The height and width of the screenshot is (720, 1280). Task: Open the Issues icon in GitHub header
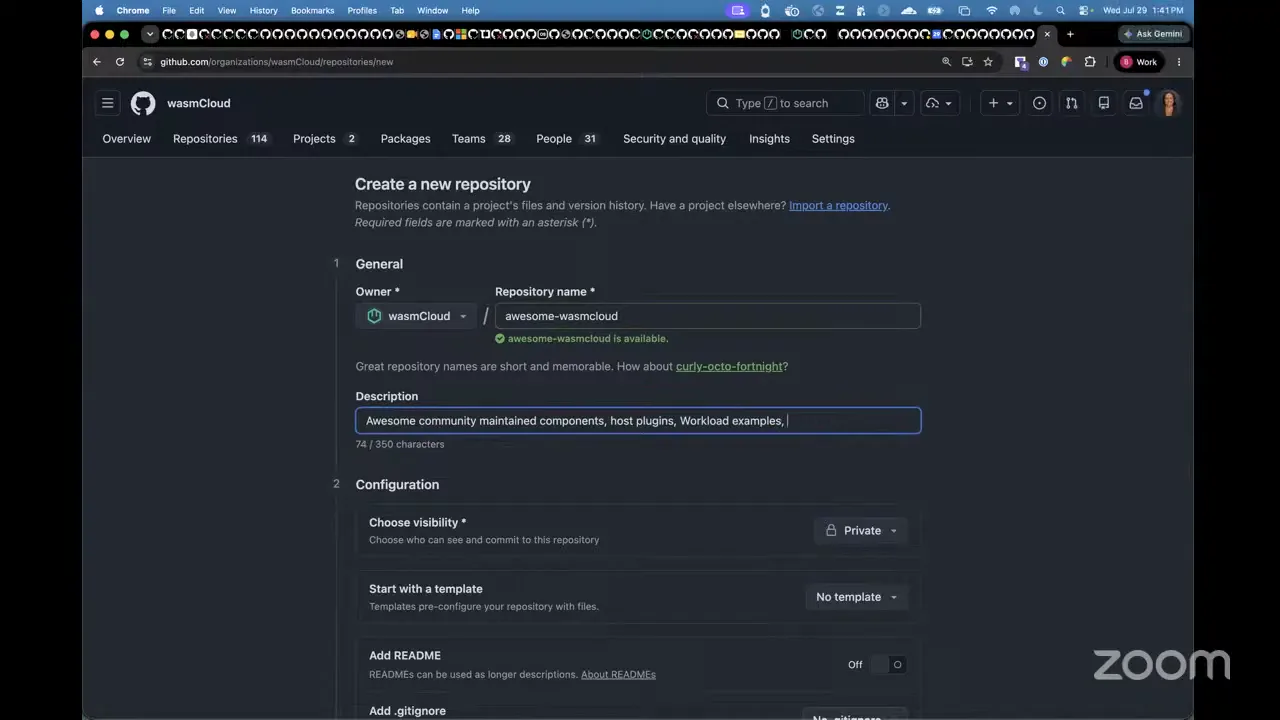(1040, 103)
